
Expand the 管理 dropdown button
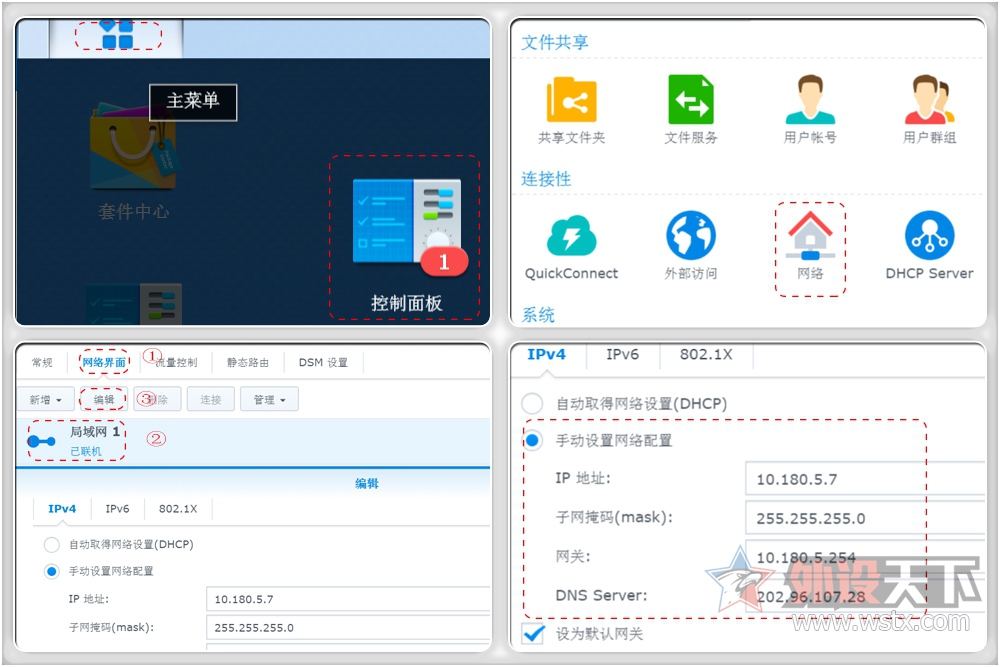pyautogui.click(x=269, y=400)
